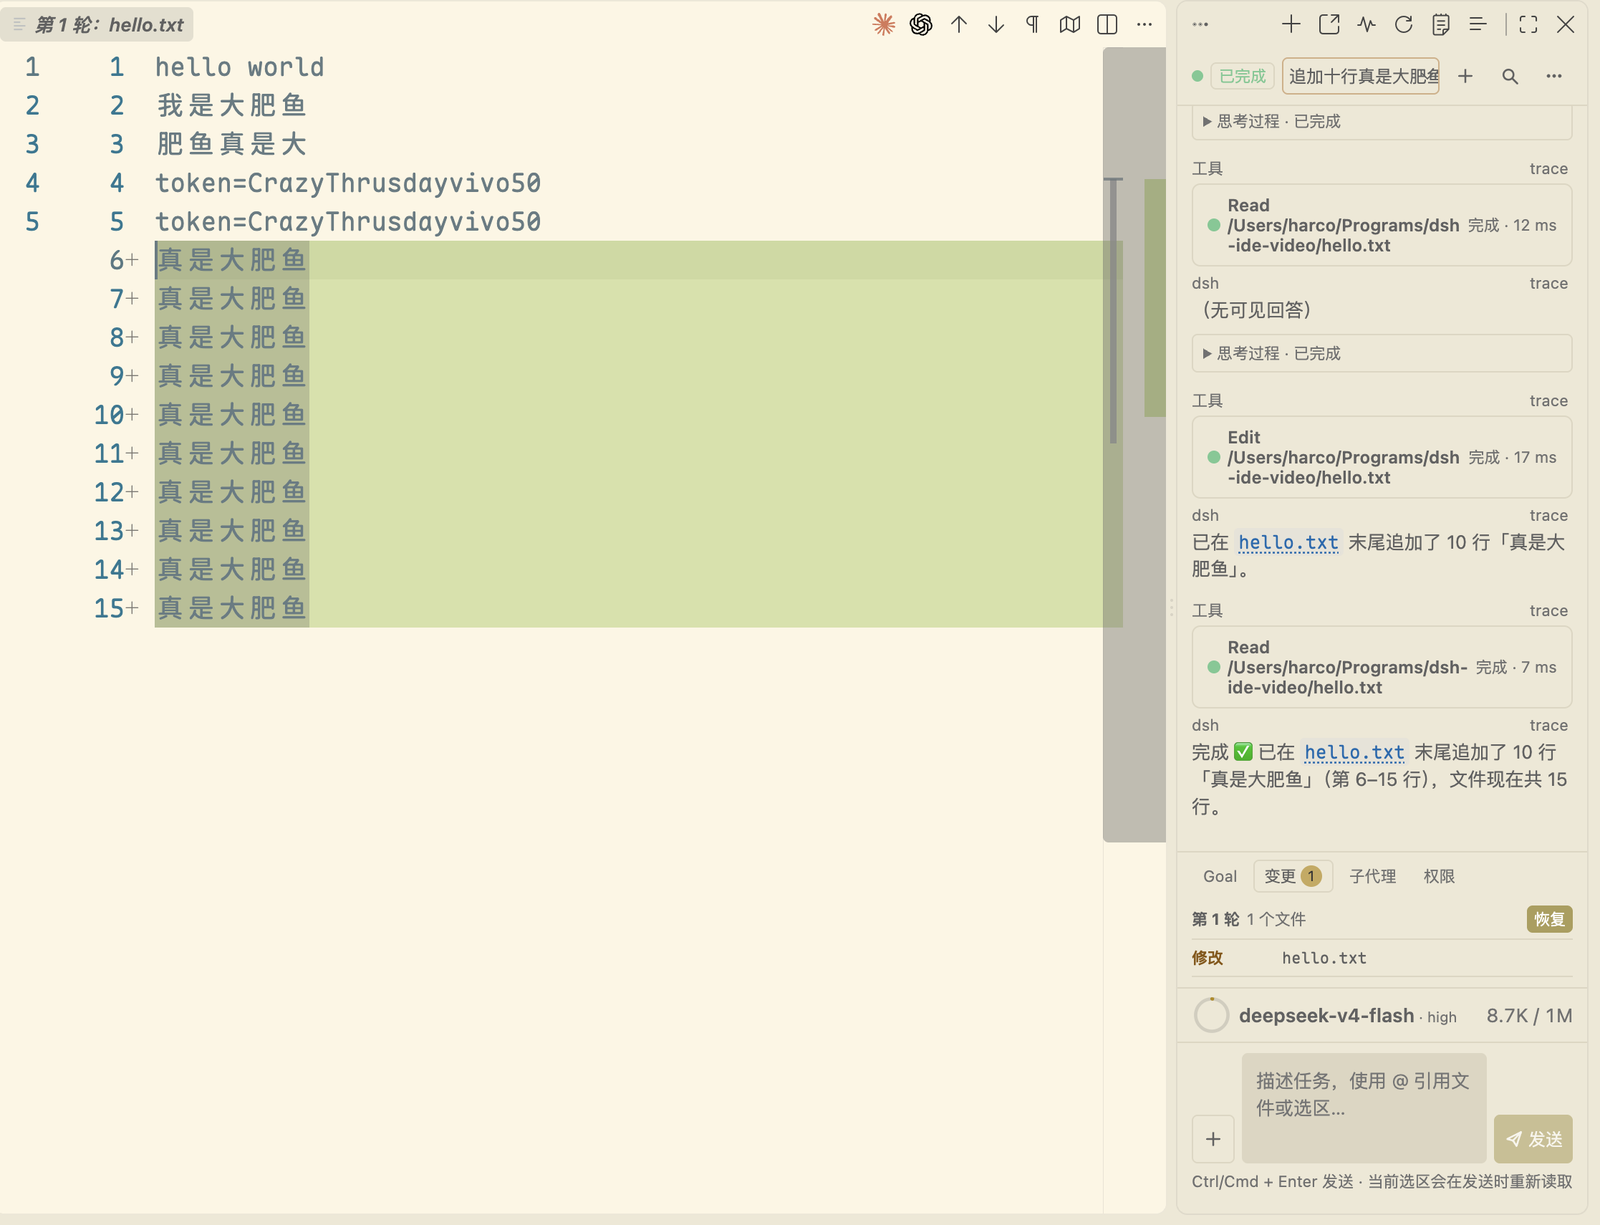Click the 发送 send button
The image size is (1600, 1225).
click(1533, 1139)
